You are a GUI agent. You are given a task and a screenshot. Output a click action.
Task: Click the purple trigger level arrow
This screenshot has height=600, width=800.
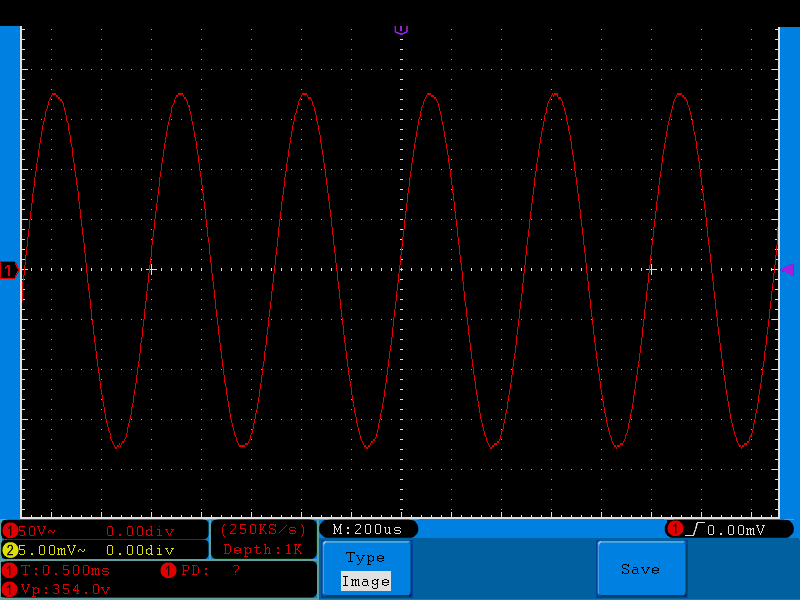(787, 269)
